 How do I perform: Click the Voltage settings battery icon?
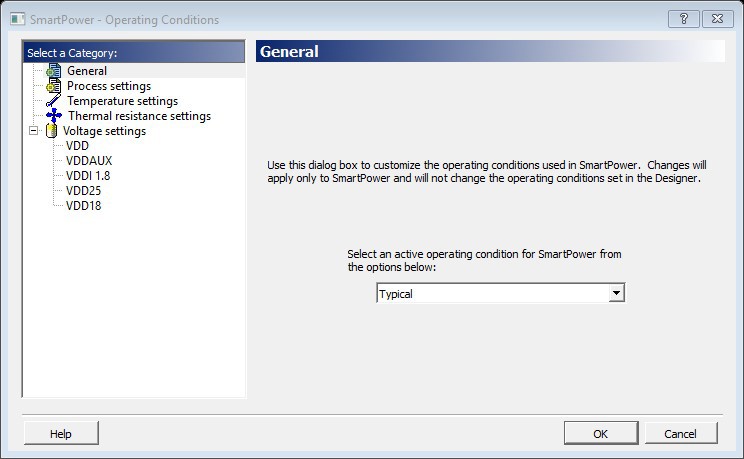[x=51, y=131]
